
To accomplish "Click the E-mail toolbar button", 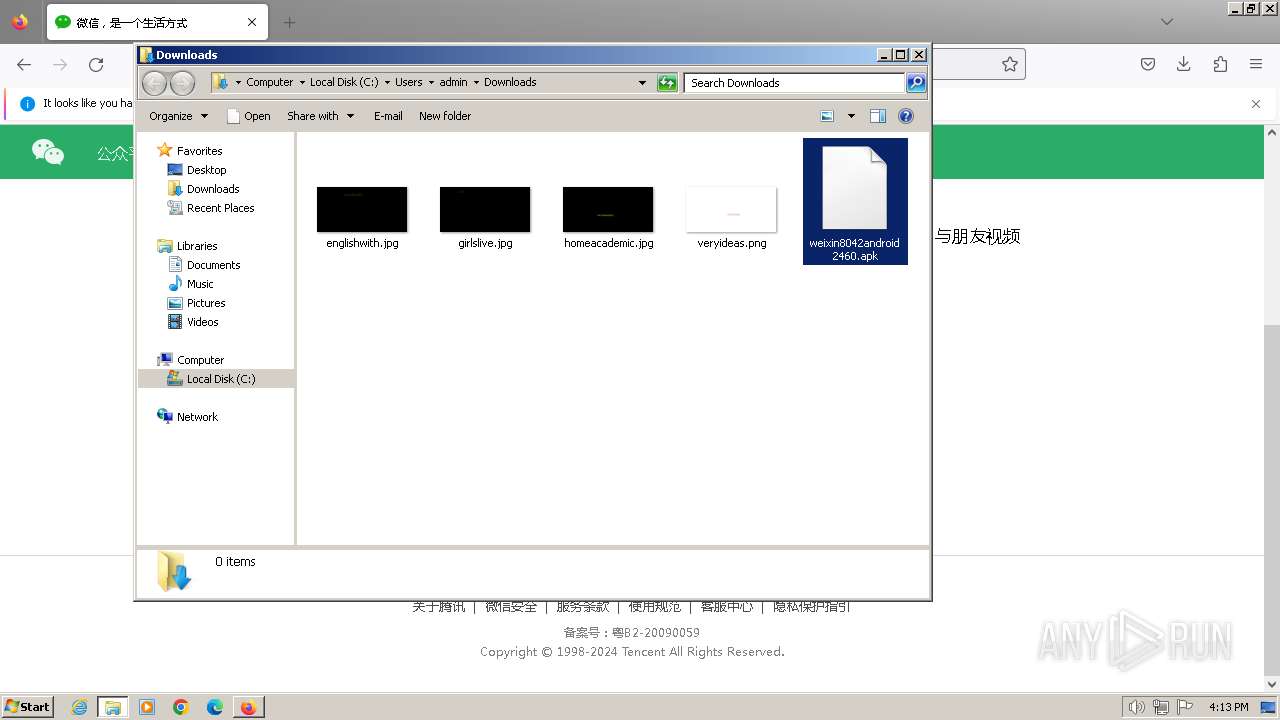I will [x=388, y=116].
